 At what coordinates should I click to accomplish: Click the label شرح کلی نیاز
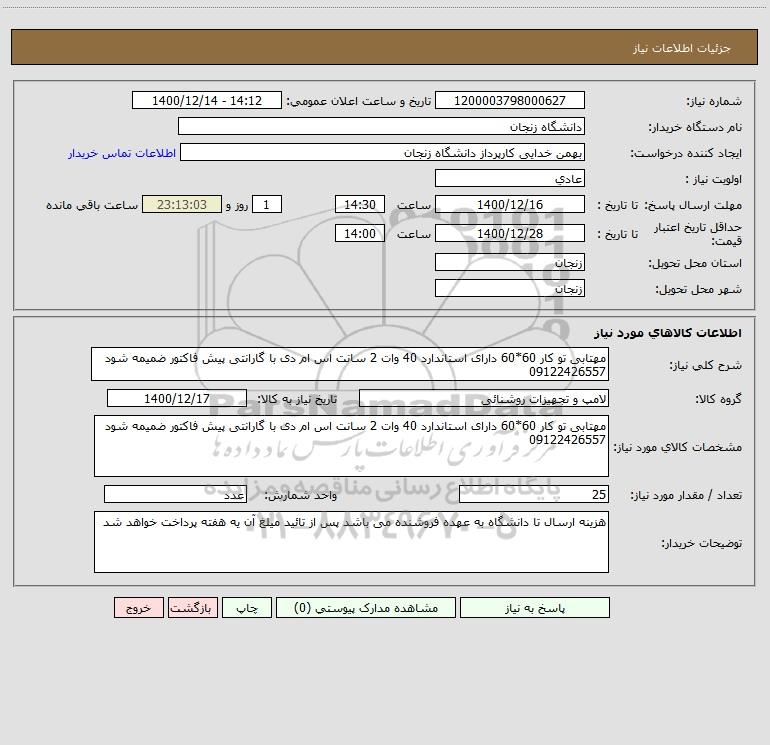click(x=706, y=365)
